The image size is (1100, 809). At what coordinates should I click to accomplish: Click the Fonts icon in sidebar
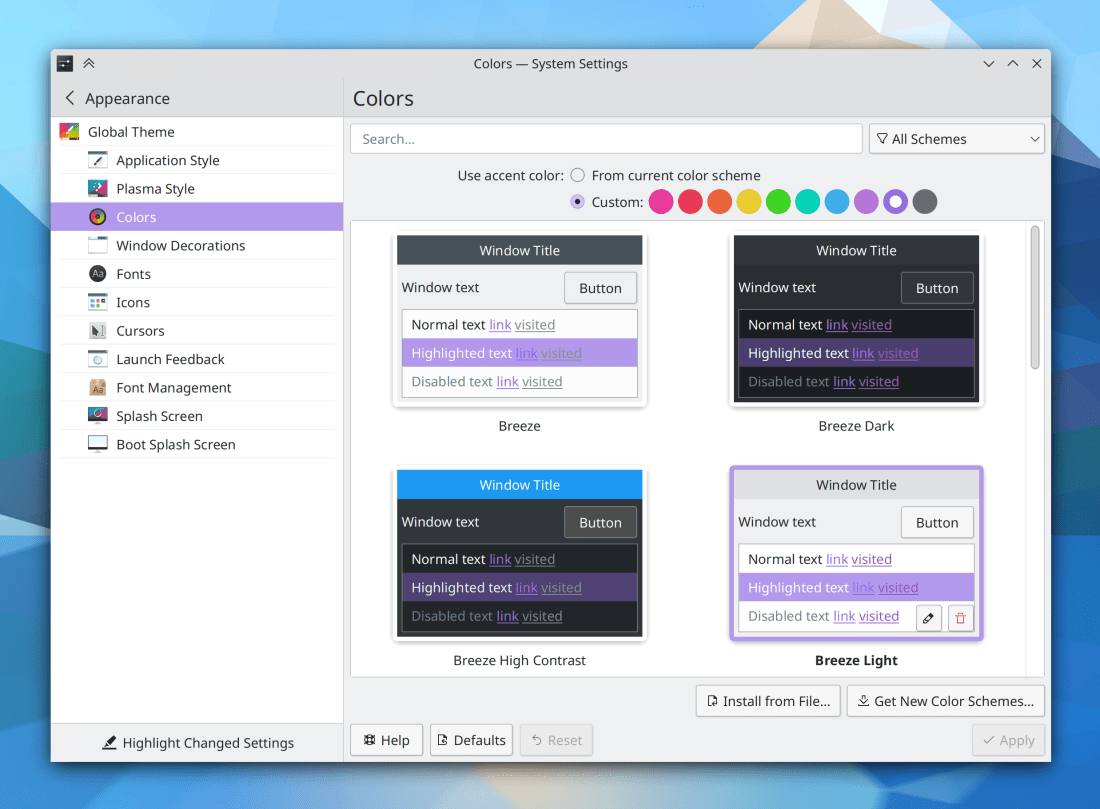pyautogui.click(x=97, y=274)
